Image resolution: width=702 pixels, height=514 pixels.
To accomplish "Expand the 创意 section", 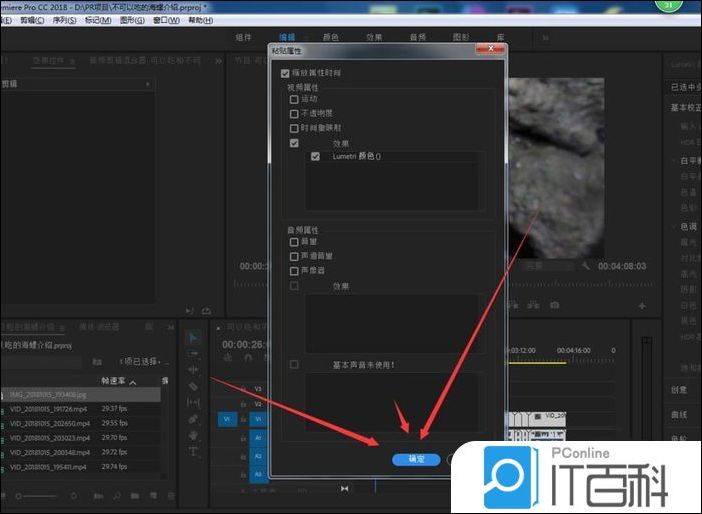I will pyautogui.click(x=679, y=390).
